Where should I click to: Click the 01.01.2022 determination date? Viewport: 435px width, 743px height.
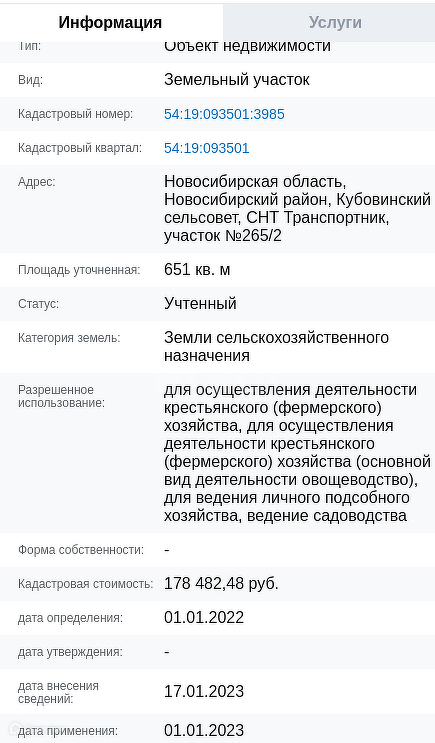click(x=204, y=618)
